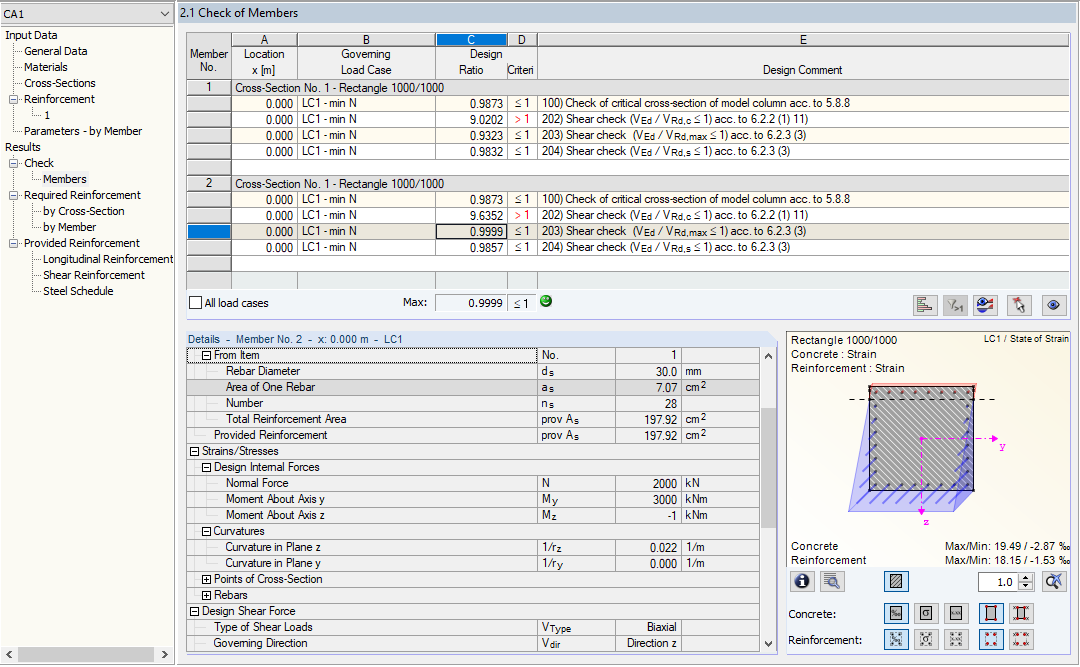Toggle reinforcement rebar points icon
The width and height of the screenshot is (1080, 667).
point(990,639)
